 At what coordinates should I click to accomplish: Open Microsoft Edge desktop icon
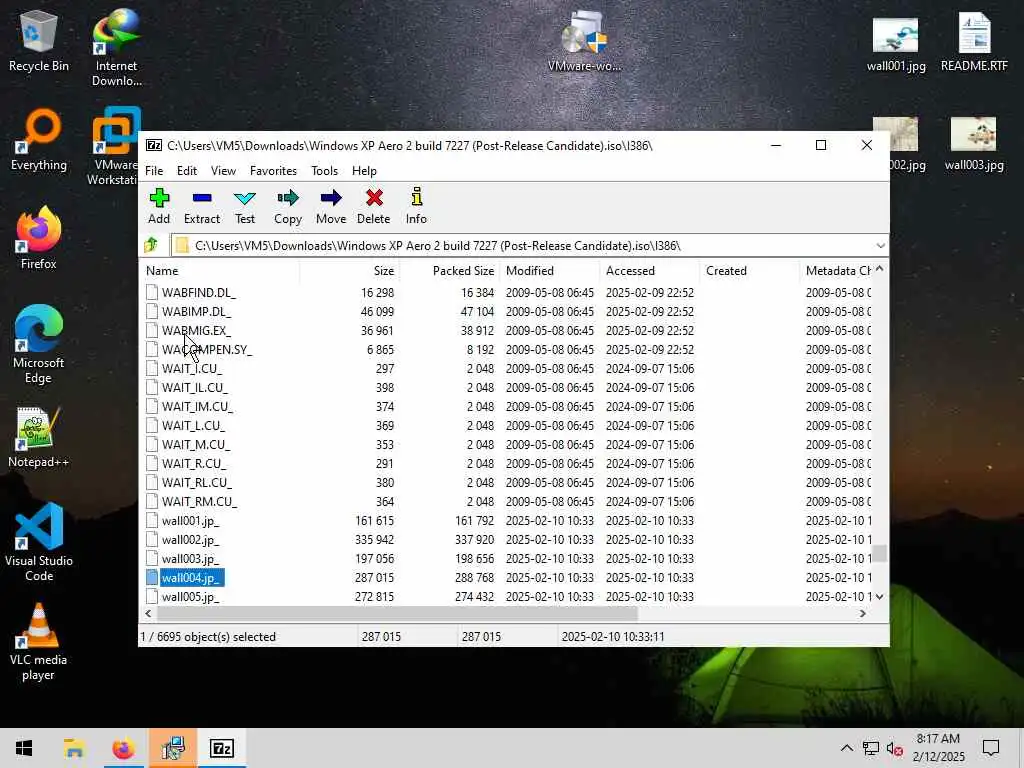tap(39, 345)
